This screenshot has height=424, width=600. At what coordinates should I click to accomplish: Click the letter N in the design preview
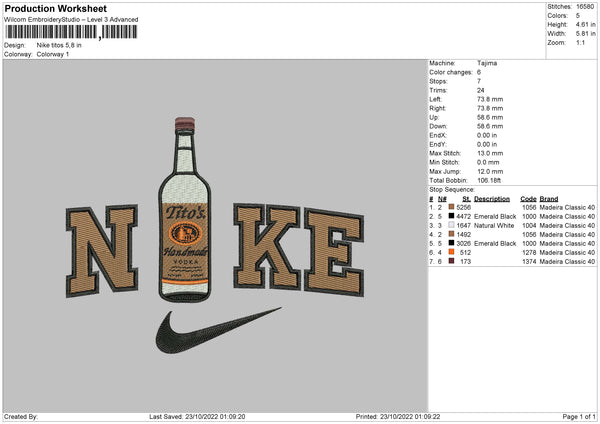[101, 251]
